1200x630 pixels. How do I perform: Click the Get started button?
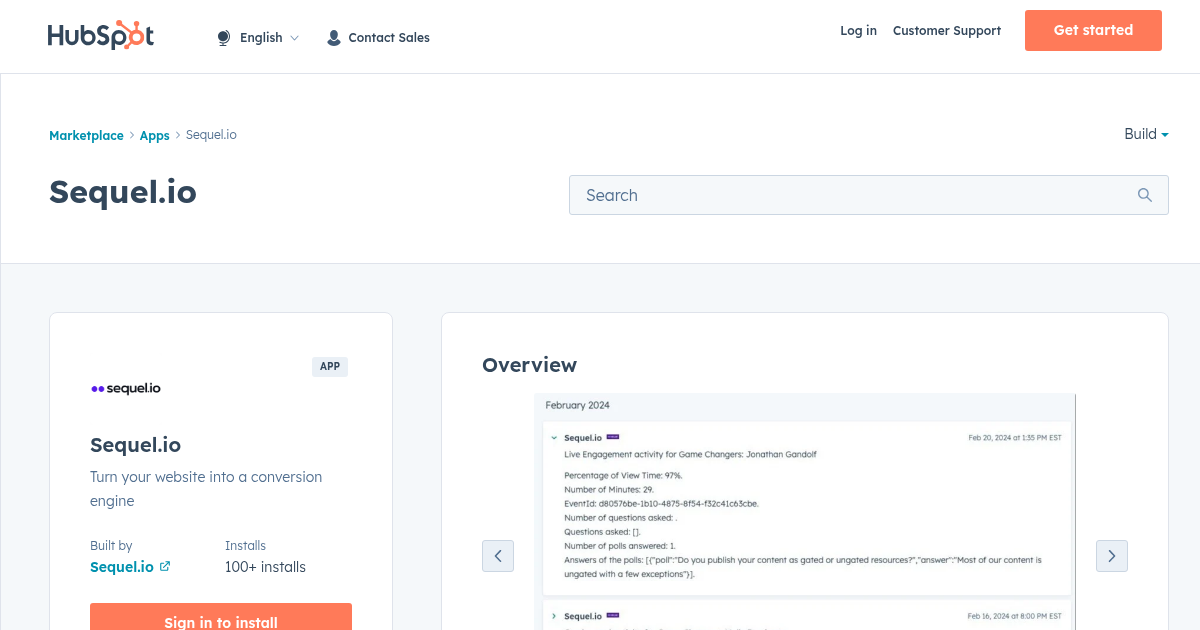(1093, 30)
